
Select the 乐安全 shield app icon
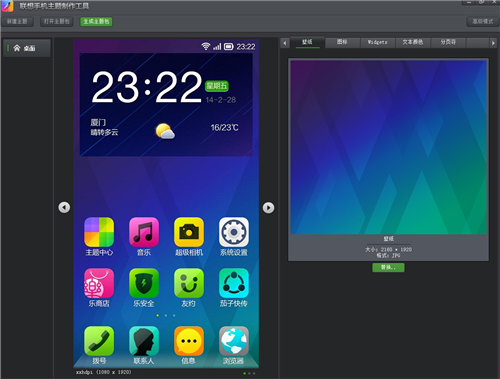point(144,283)
